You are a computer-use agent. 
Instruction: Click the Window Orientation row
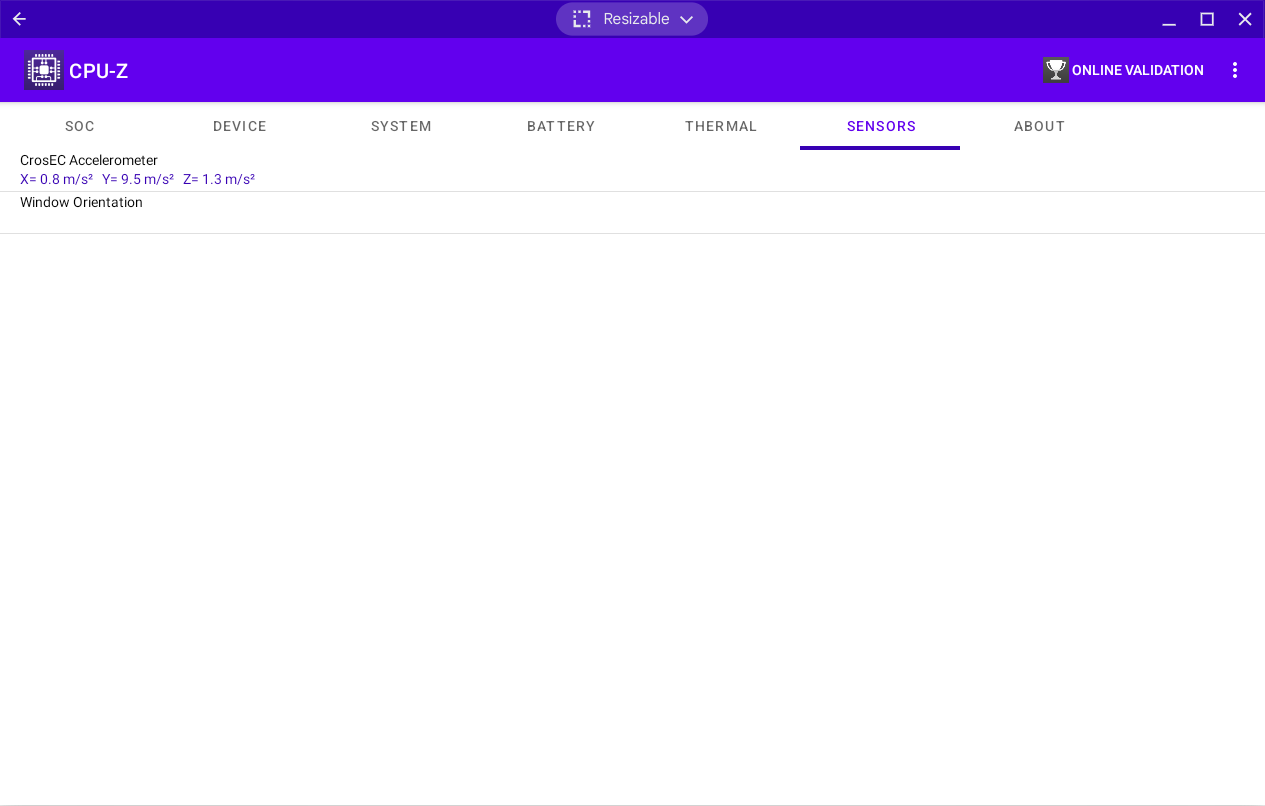tap(632, 212)
